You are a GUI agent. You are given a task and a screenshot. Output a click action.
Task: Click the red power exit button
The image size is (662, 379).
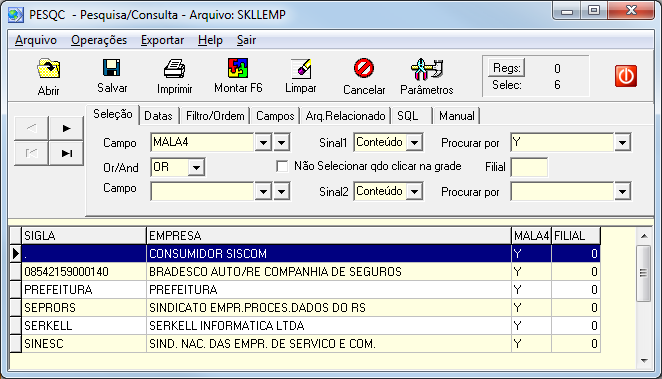[x=626, y=76]
